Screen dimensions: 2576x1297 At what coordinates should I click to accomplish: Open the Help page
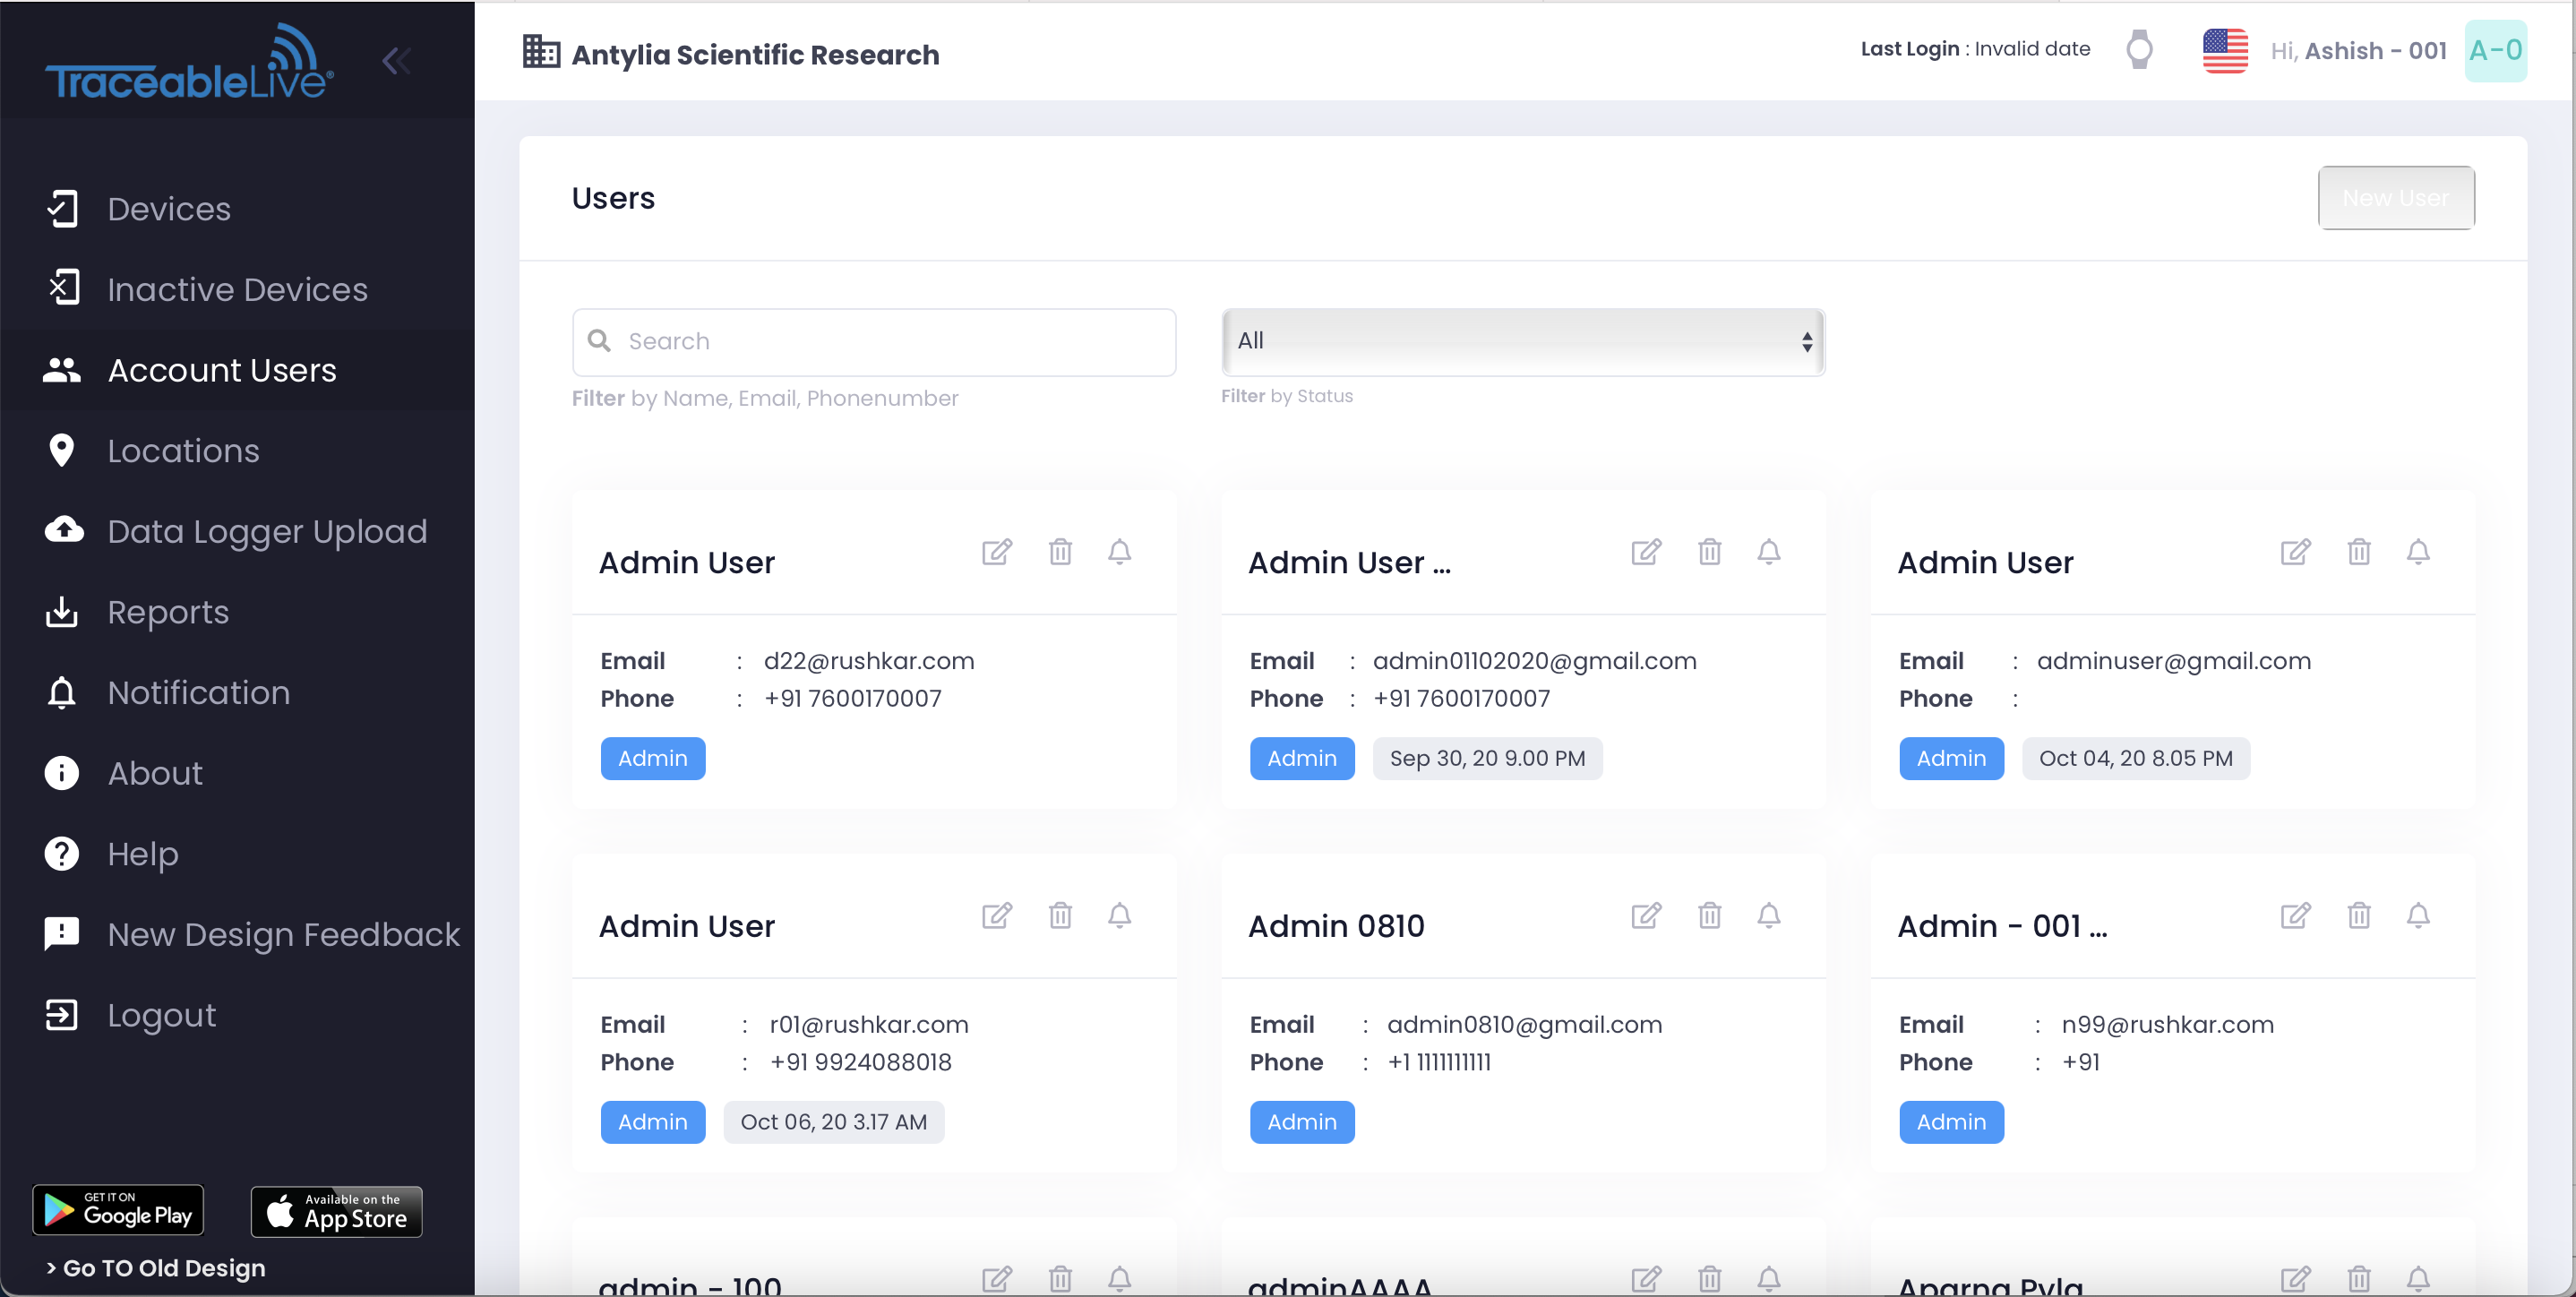coord(237,854)
